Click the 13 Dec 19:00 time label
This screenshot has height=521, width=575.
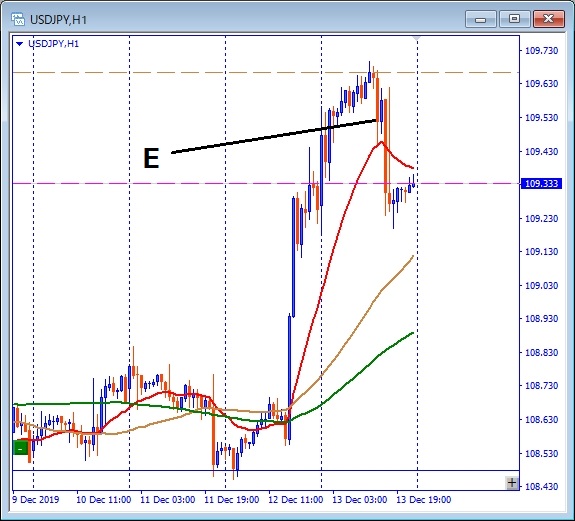tap(424, 500)
